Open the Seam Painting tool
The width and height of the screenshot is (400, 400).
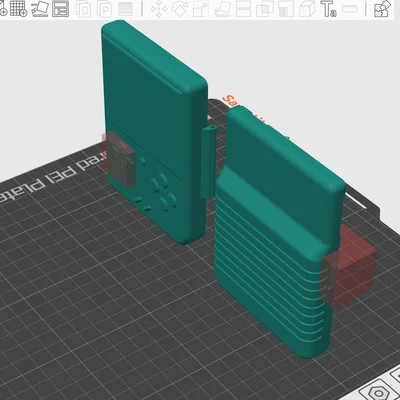(x=307, y=9)
